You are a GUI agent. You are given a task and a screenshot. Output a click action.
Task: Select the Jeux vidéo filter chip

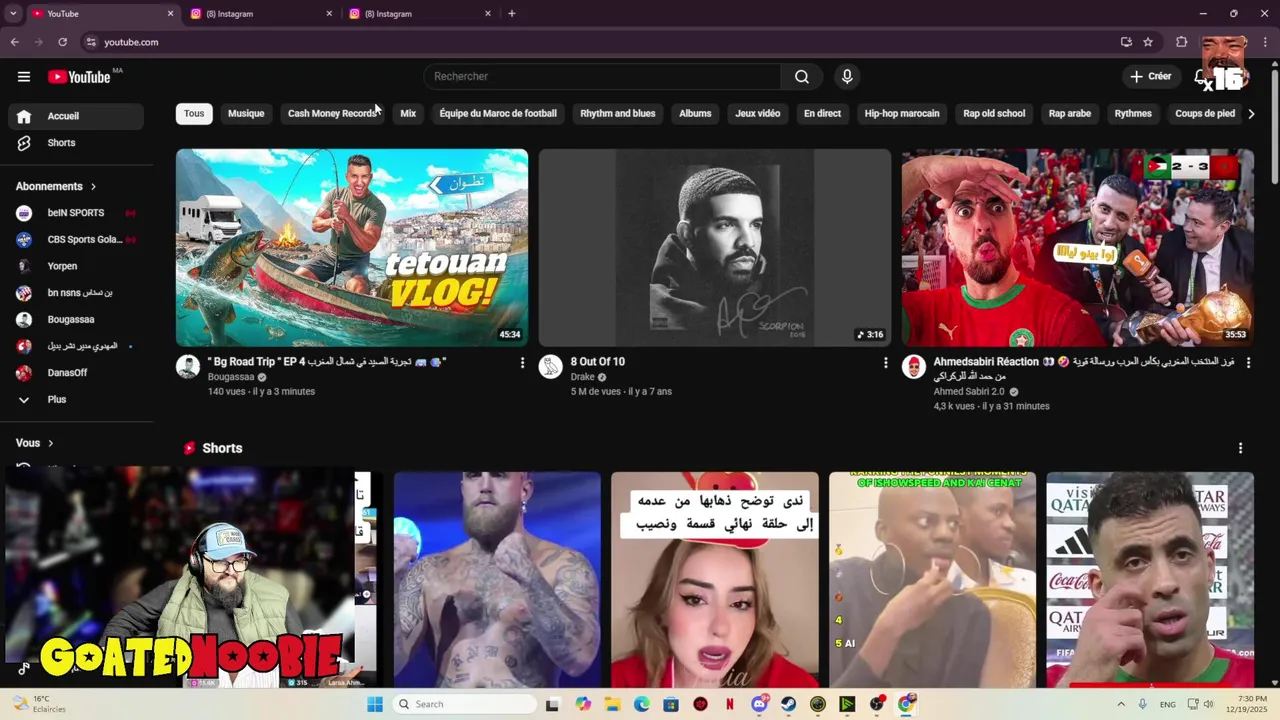[x=757, y=113]
